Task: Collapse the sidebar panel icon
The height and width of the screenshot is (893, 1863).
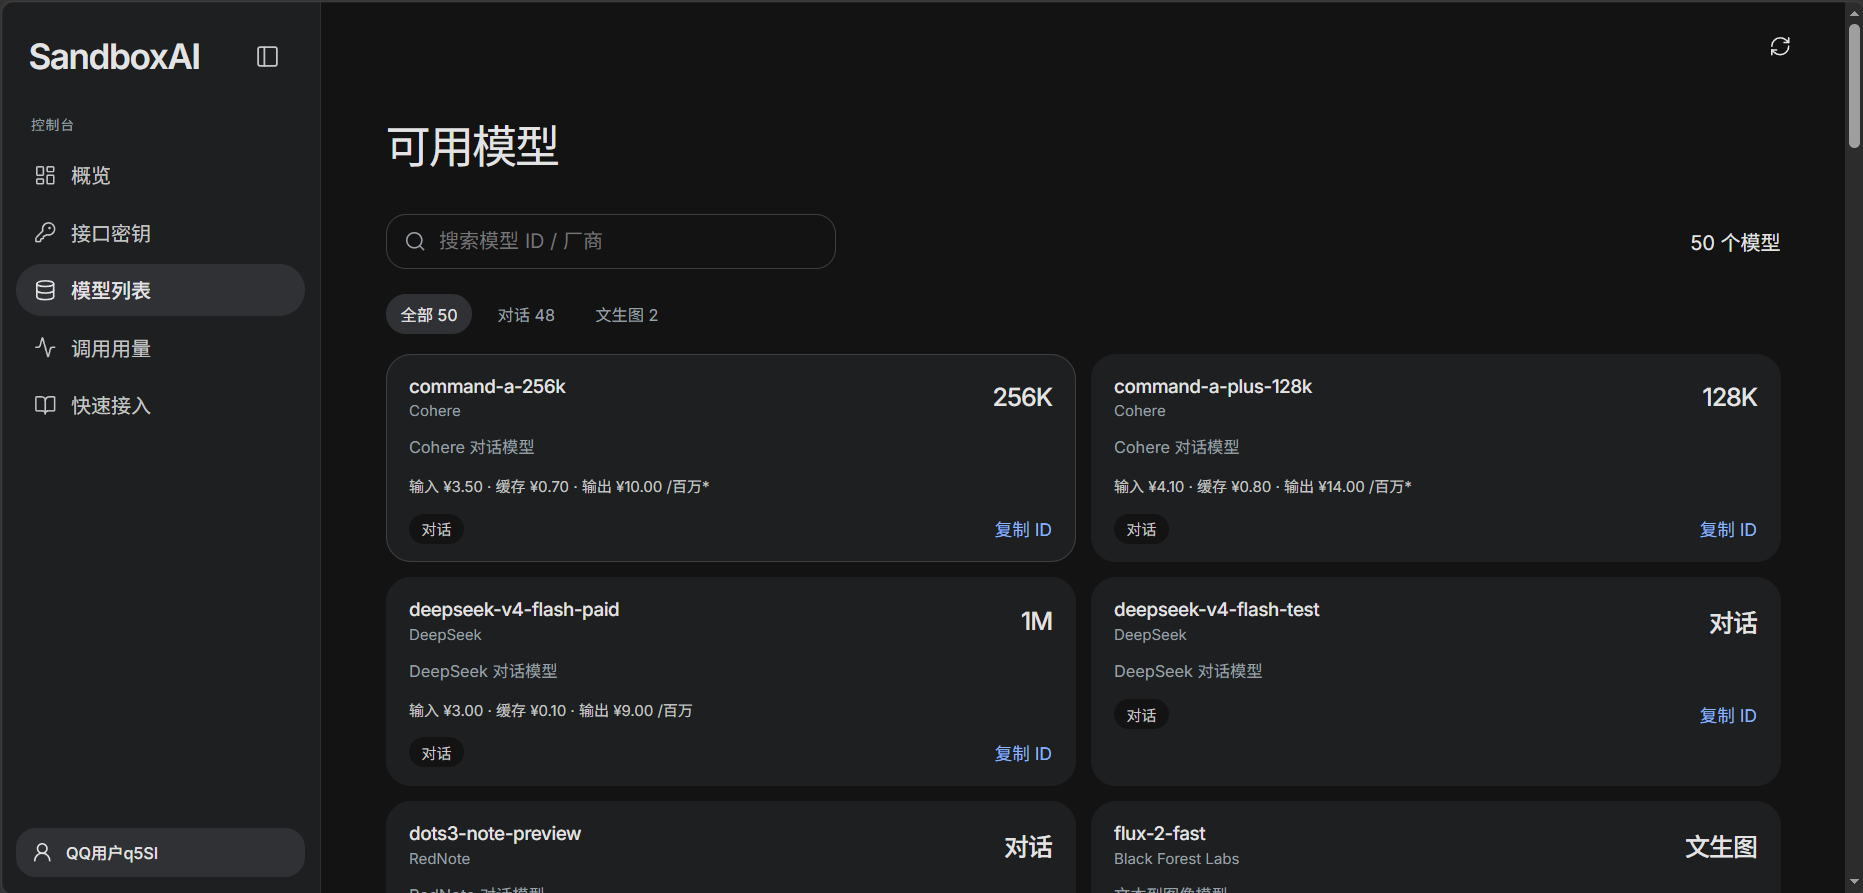Action: tap(267, 57)
